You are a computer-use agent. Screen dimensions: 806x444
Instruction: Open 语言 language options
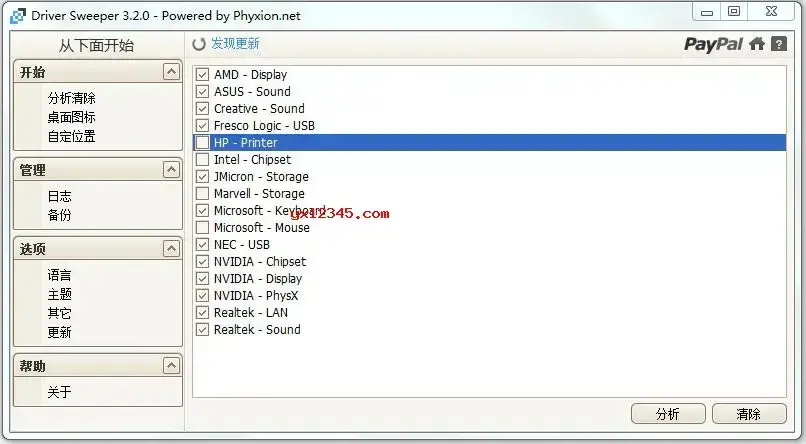pyautogui.click(x=60, y=275)
